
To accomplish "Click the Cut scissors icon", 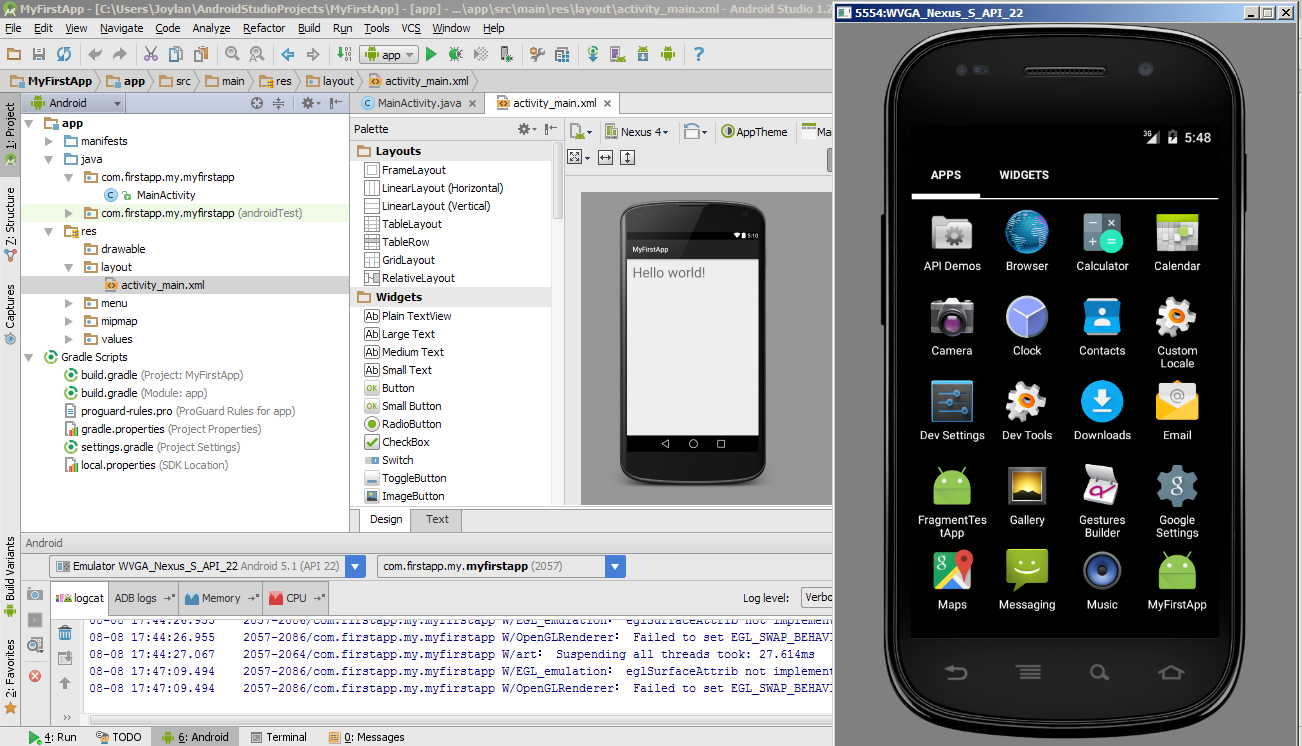I will (151, 54).
